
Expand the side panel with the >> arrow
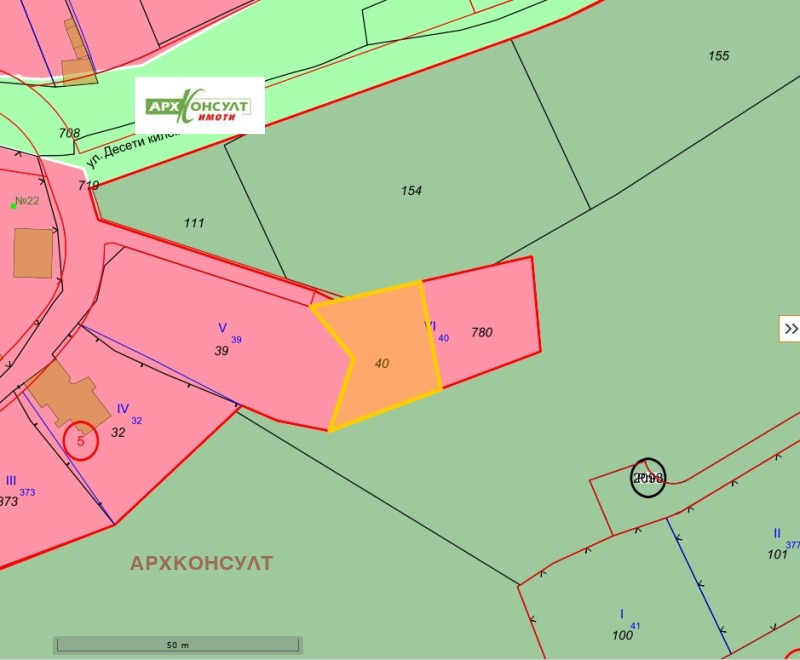click(790, 328)
